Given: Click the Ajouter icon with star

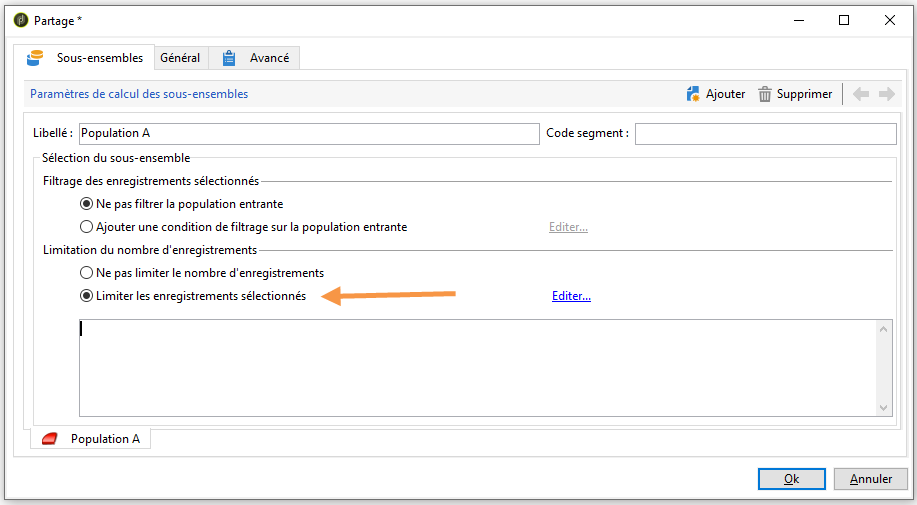Looking at the screenshot, I should click(693, 94).
